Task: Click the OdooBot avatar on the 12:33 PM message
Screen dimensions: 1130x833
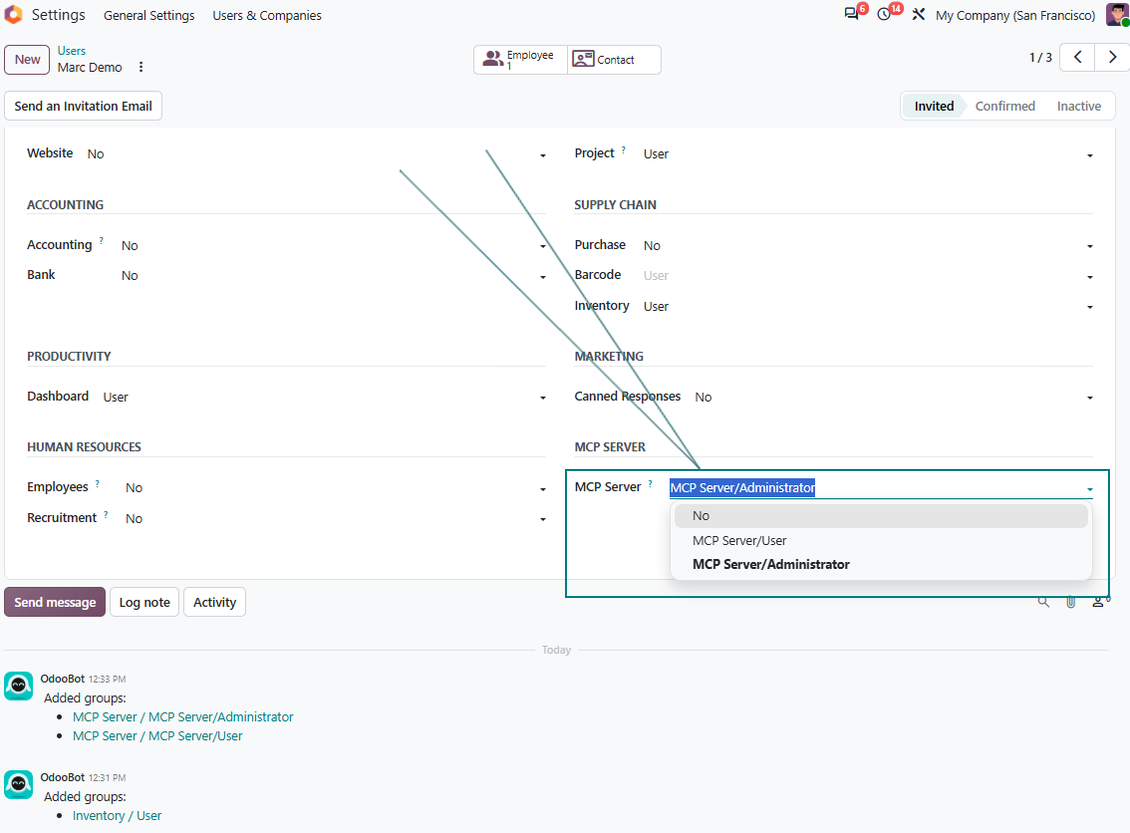Action: 19,686
